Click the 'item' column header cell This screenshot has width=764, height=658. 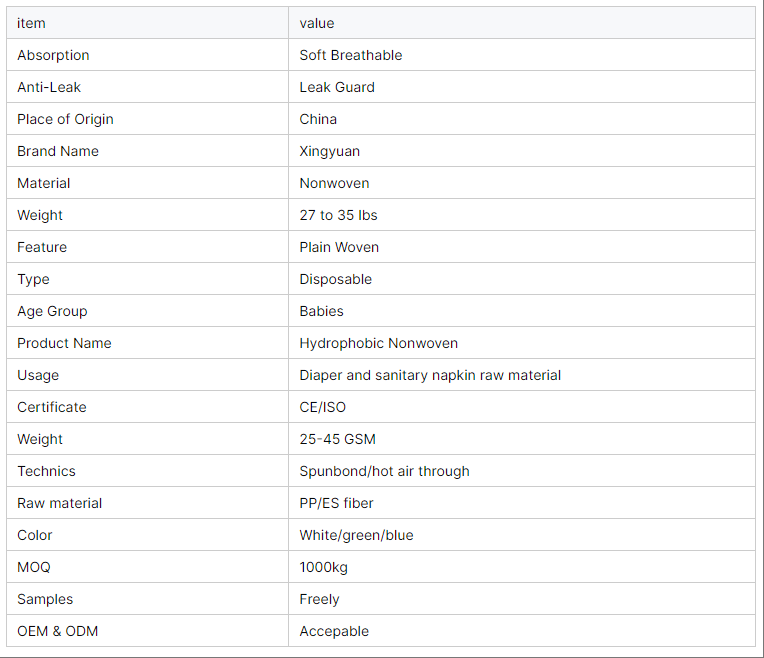(31, 23)
